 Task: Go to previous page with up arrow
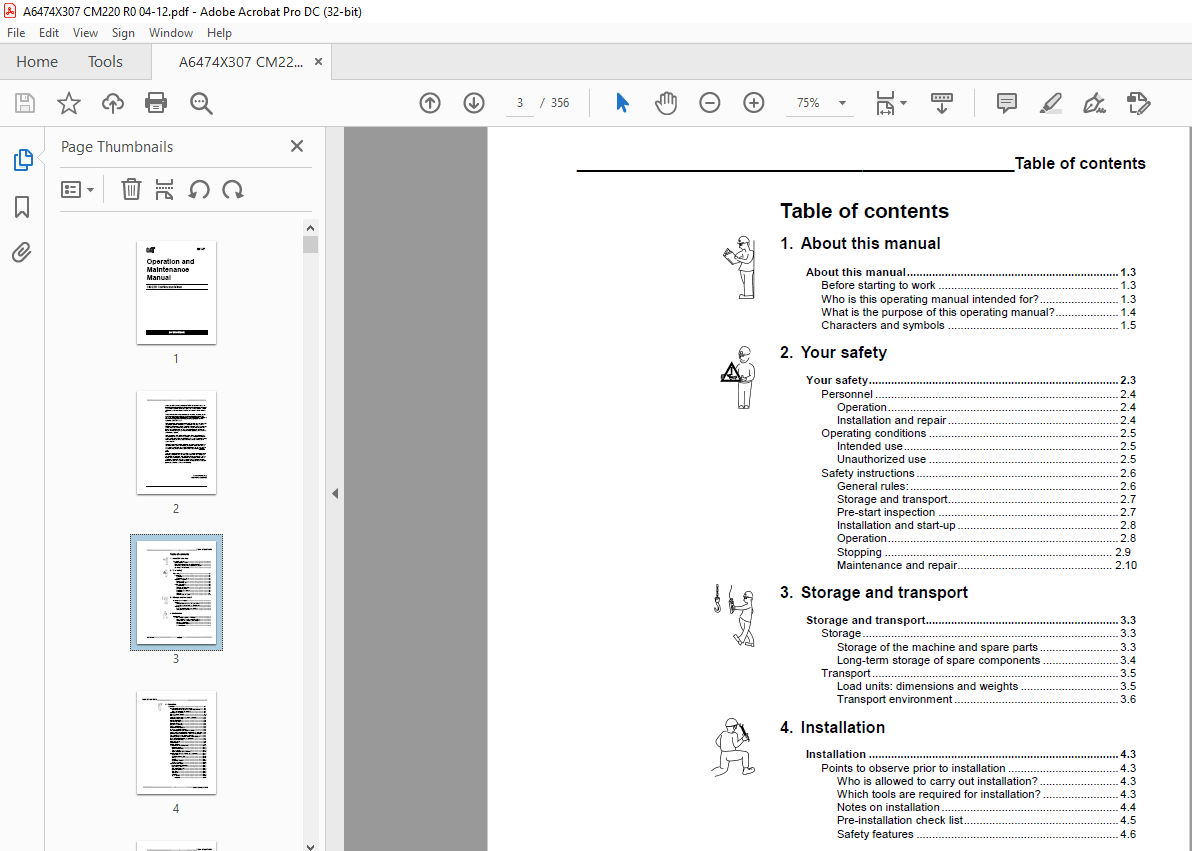(x=430, y=103)
